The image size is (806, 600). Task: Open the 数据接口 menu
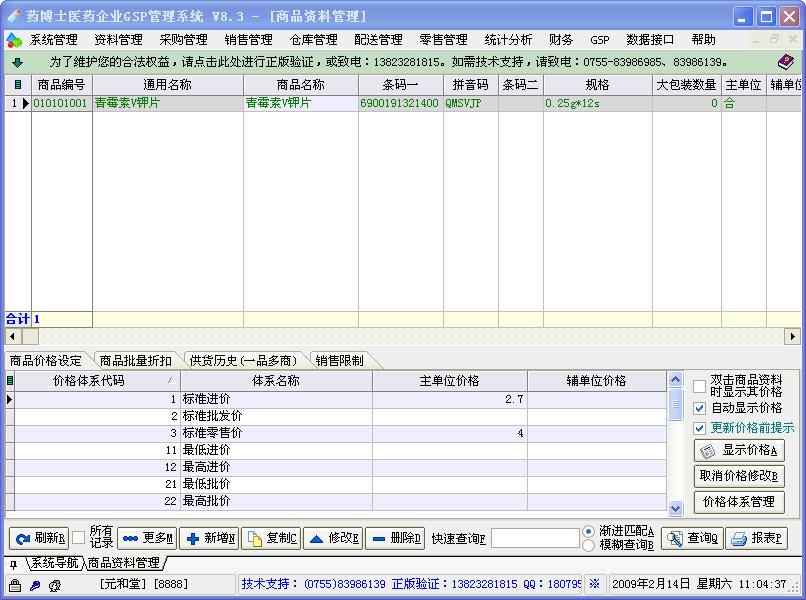click(x=650, y=40)
